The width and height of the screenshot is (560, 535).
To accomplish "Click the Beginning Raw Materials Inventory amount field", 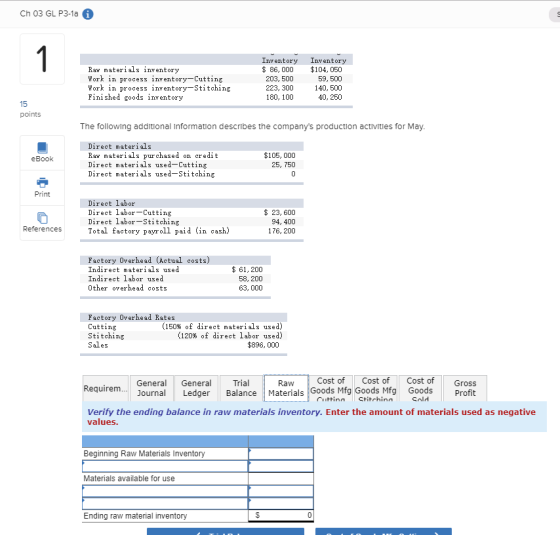I will (281, 454).
